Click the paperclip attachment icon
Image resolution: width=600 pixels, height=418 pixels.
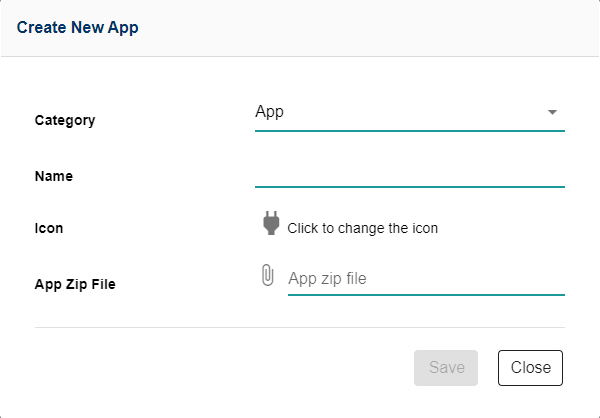[x=267, y=275]
